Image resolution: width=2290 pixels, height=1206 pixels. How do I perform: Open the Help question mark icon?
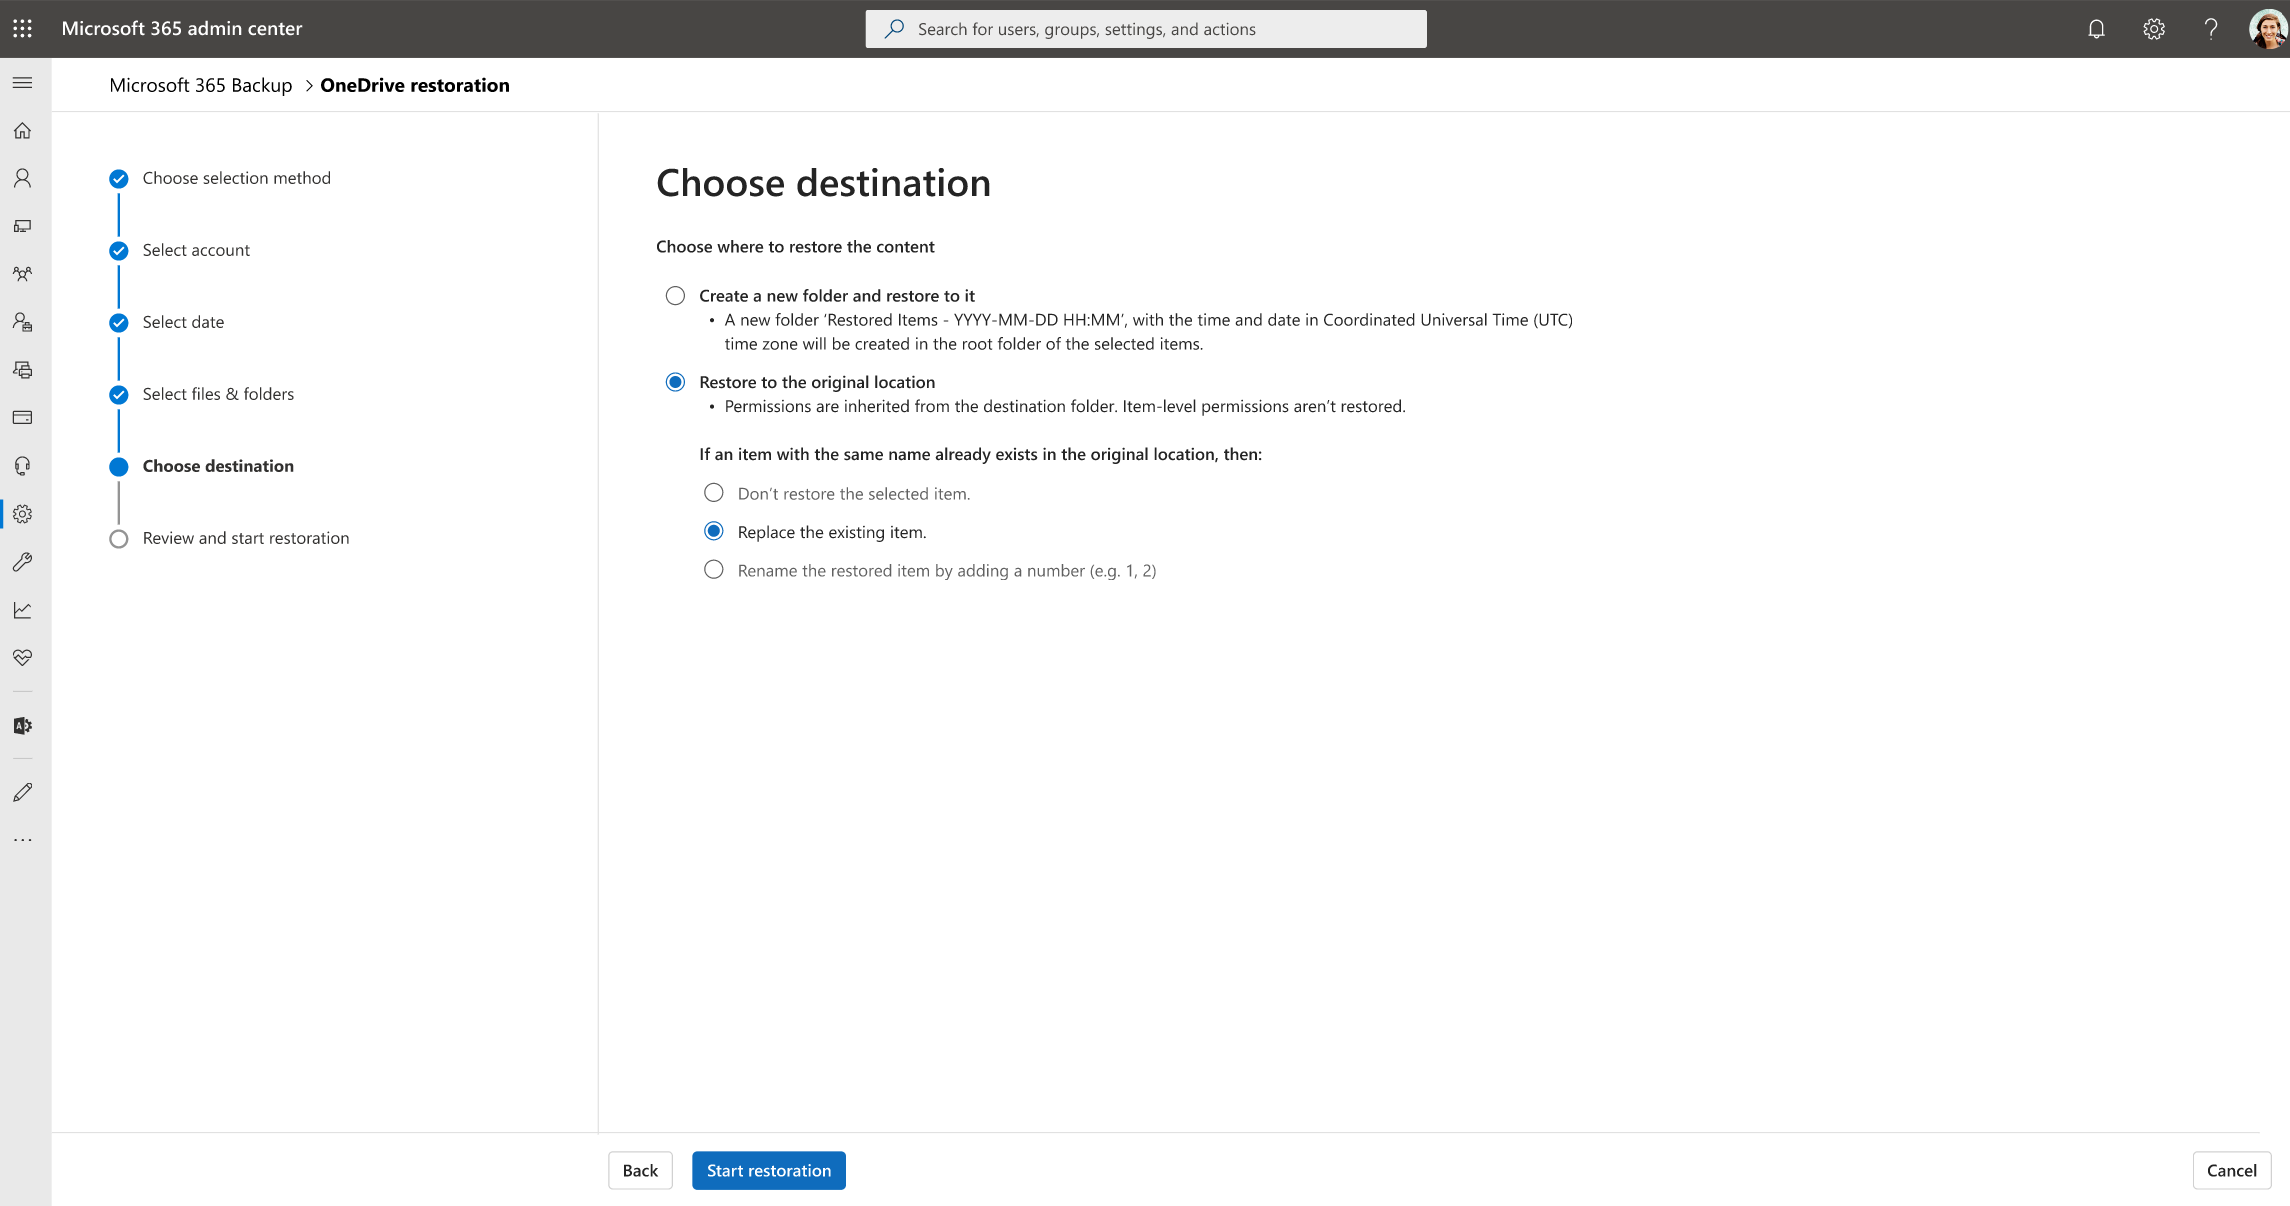point(2211,29)
